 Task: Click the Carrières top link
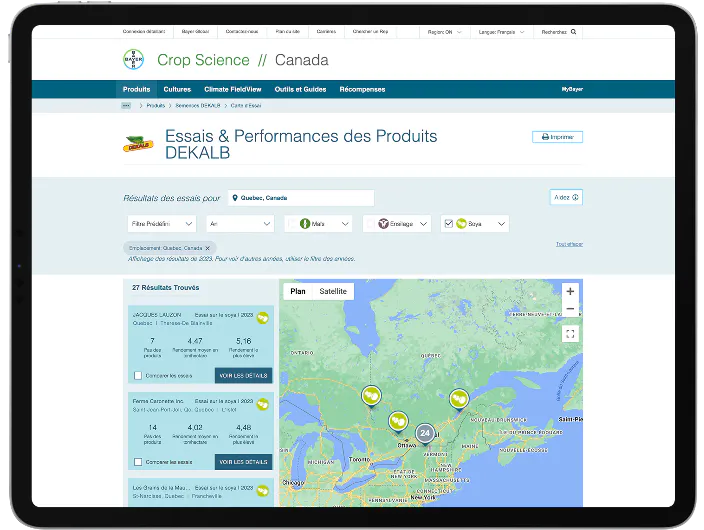[x=326, y=31]
